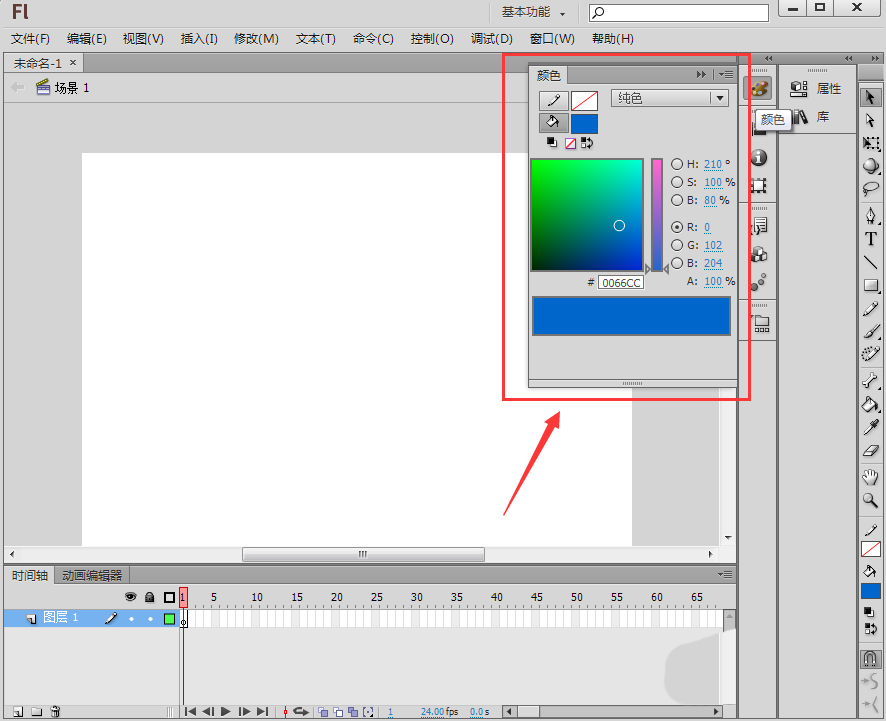Open the Transform panel icon
This screenshot has width=886, height=721.
[x=758, y=185]
